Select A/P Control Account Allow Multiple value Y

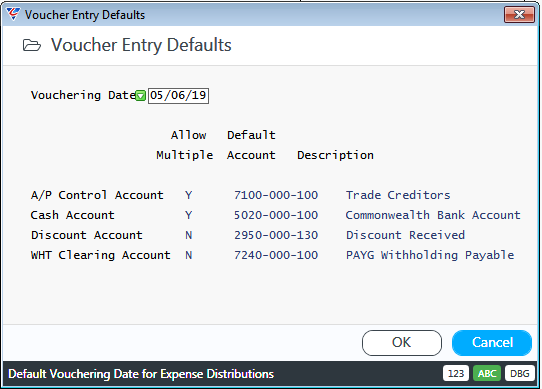click(188, 195)
